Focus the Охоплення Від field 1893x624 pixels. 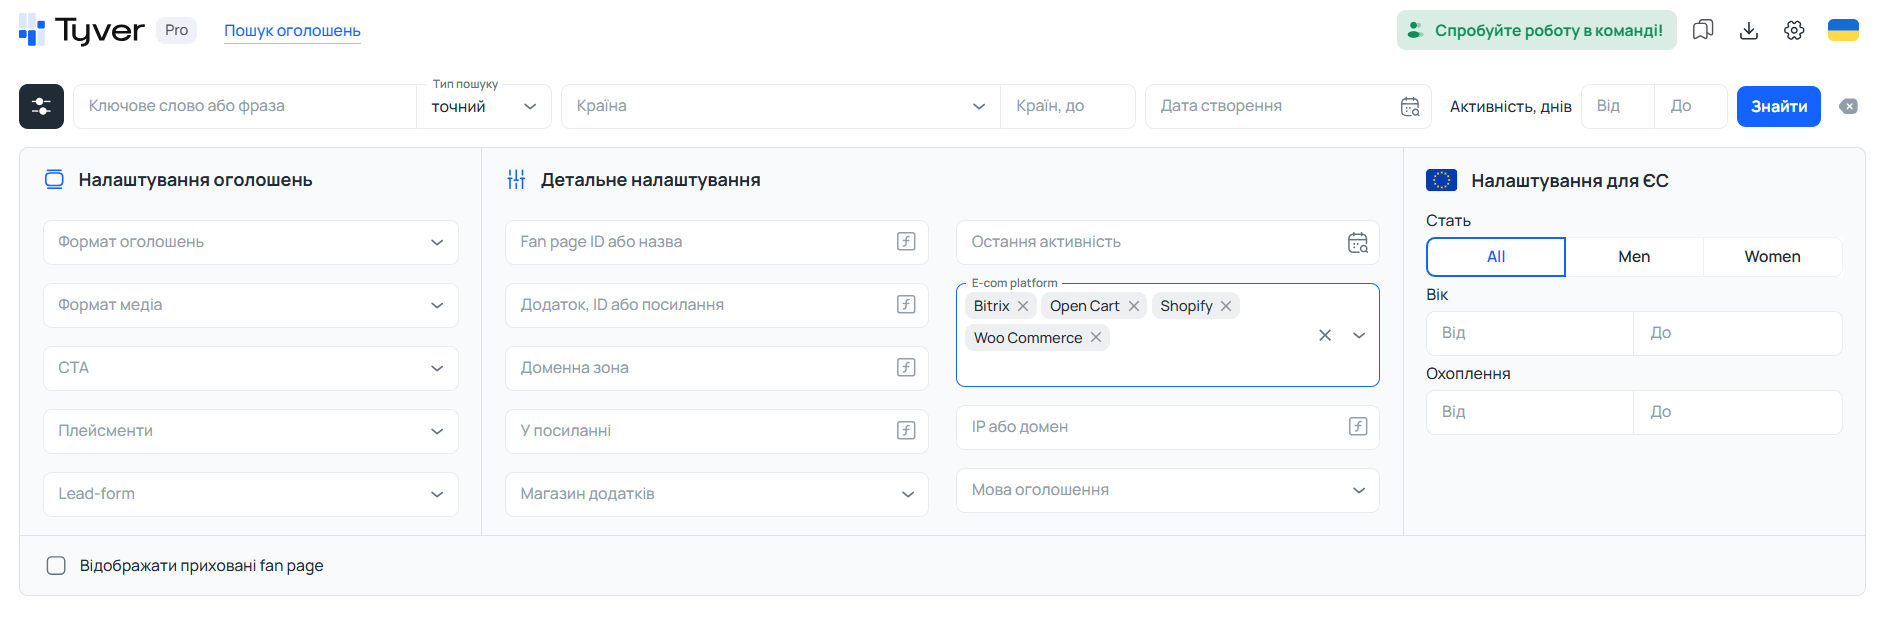tap(1530, 412)
